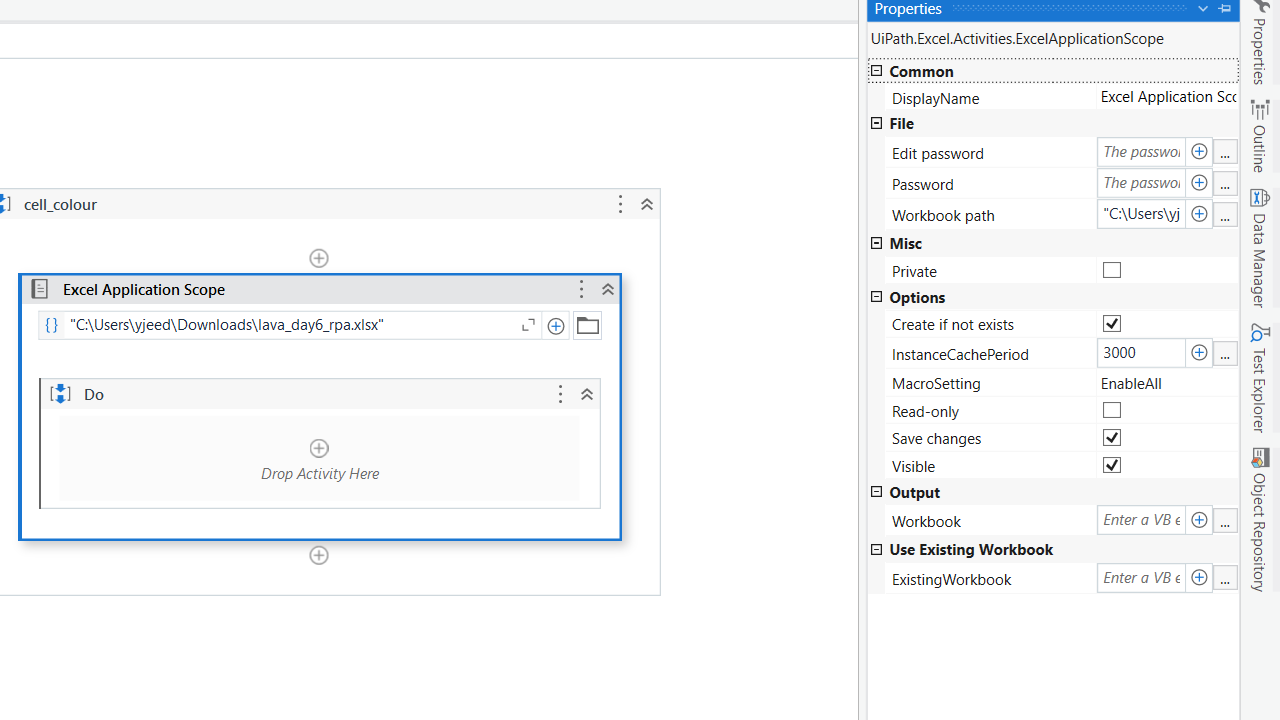1280x720 pixels.
Task: Uncheck the Save changes option
Action: coord(1111,437)
